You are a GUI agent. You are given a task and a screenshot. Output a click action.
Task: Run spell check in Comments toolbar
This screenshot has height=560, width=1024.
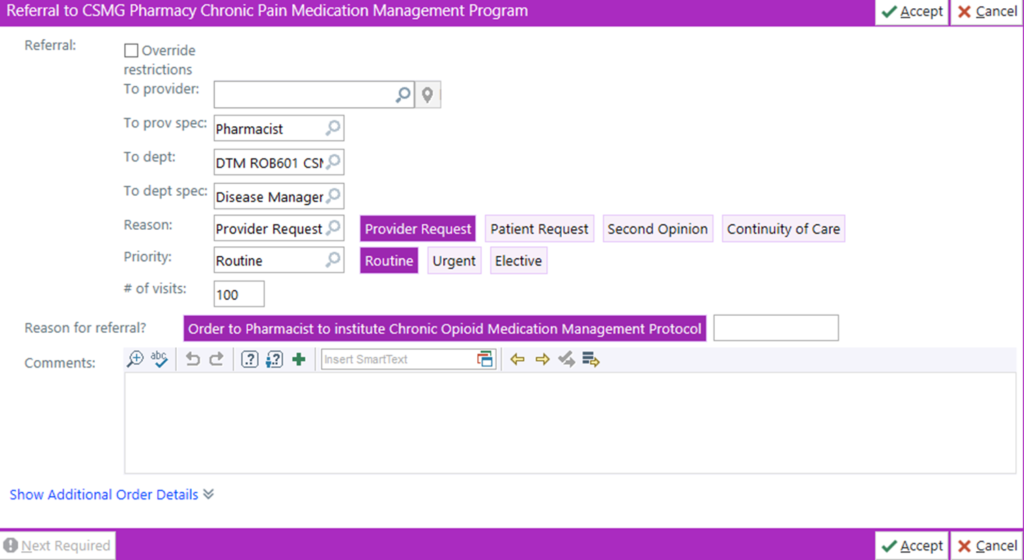[159, 360]
